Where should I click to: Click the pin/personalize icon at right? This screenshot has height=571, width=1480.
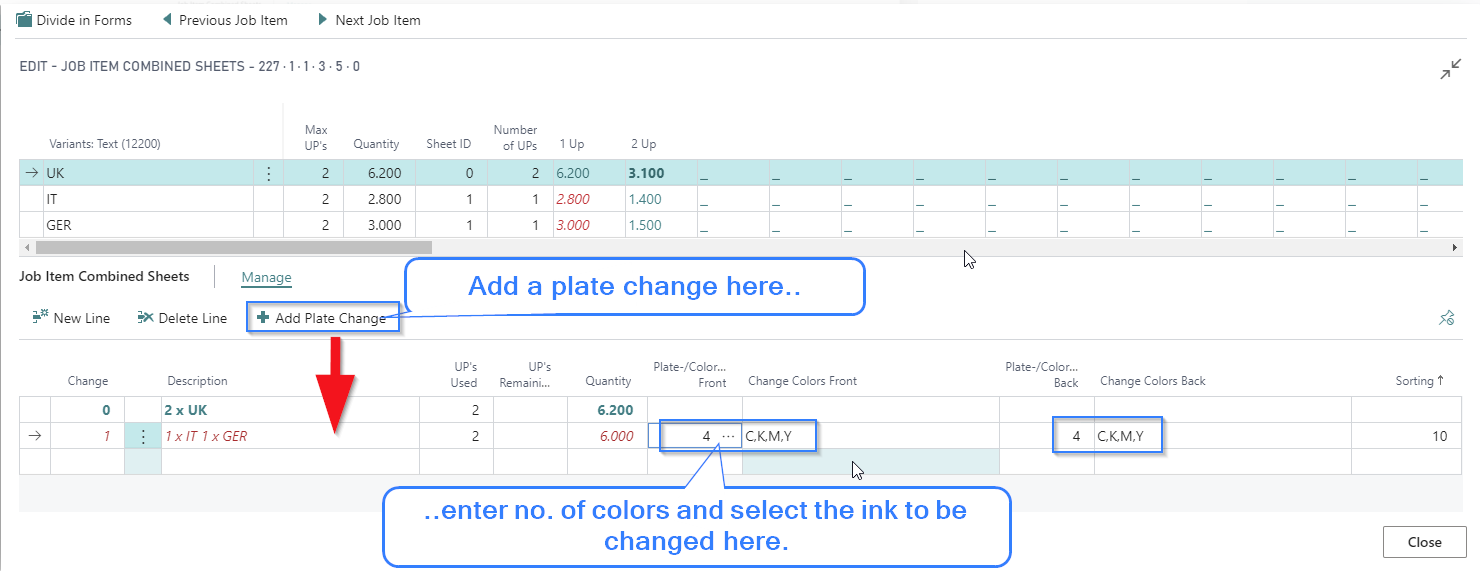coord(1446,318)
